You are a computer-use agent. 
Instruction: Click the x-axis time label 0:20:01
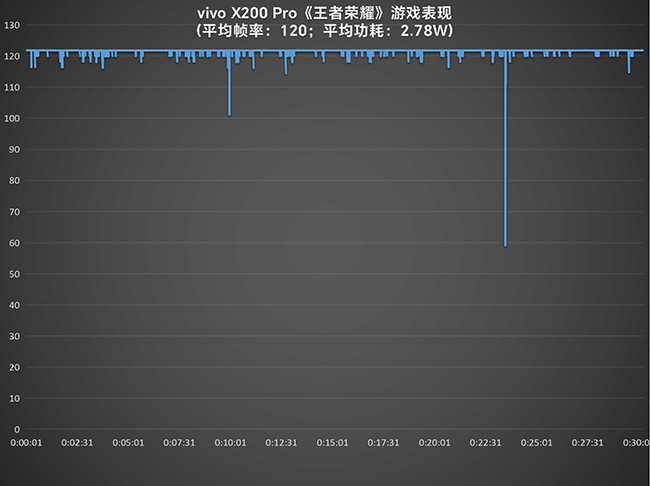(x=434, y=443)
